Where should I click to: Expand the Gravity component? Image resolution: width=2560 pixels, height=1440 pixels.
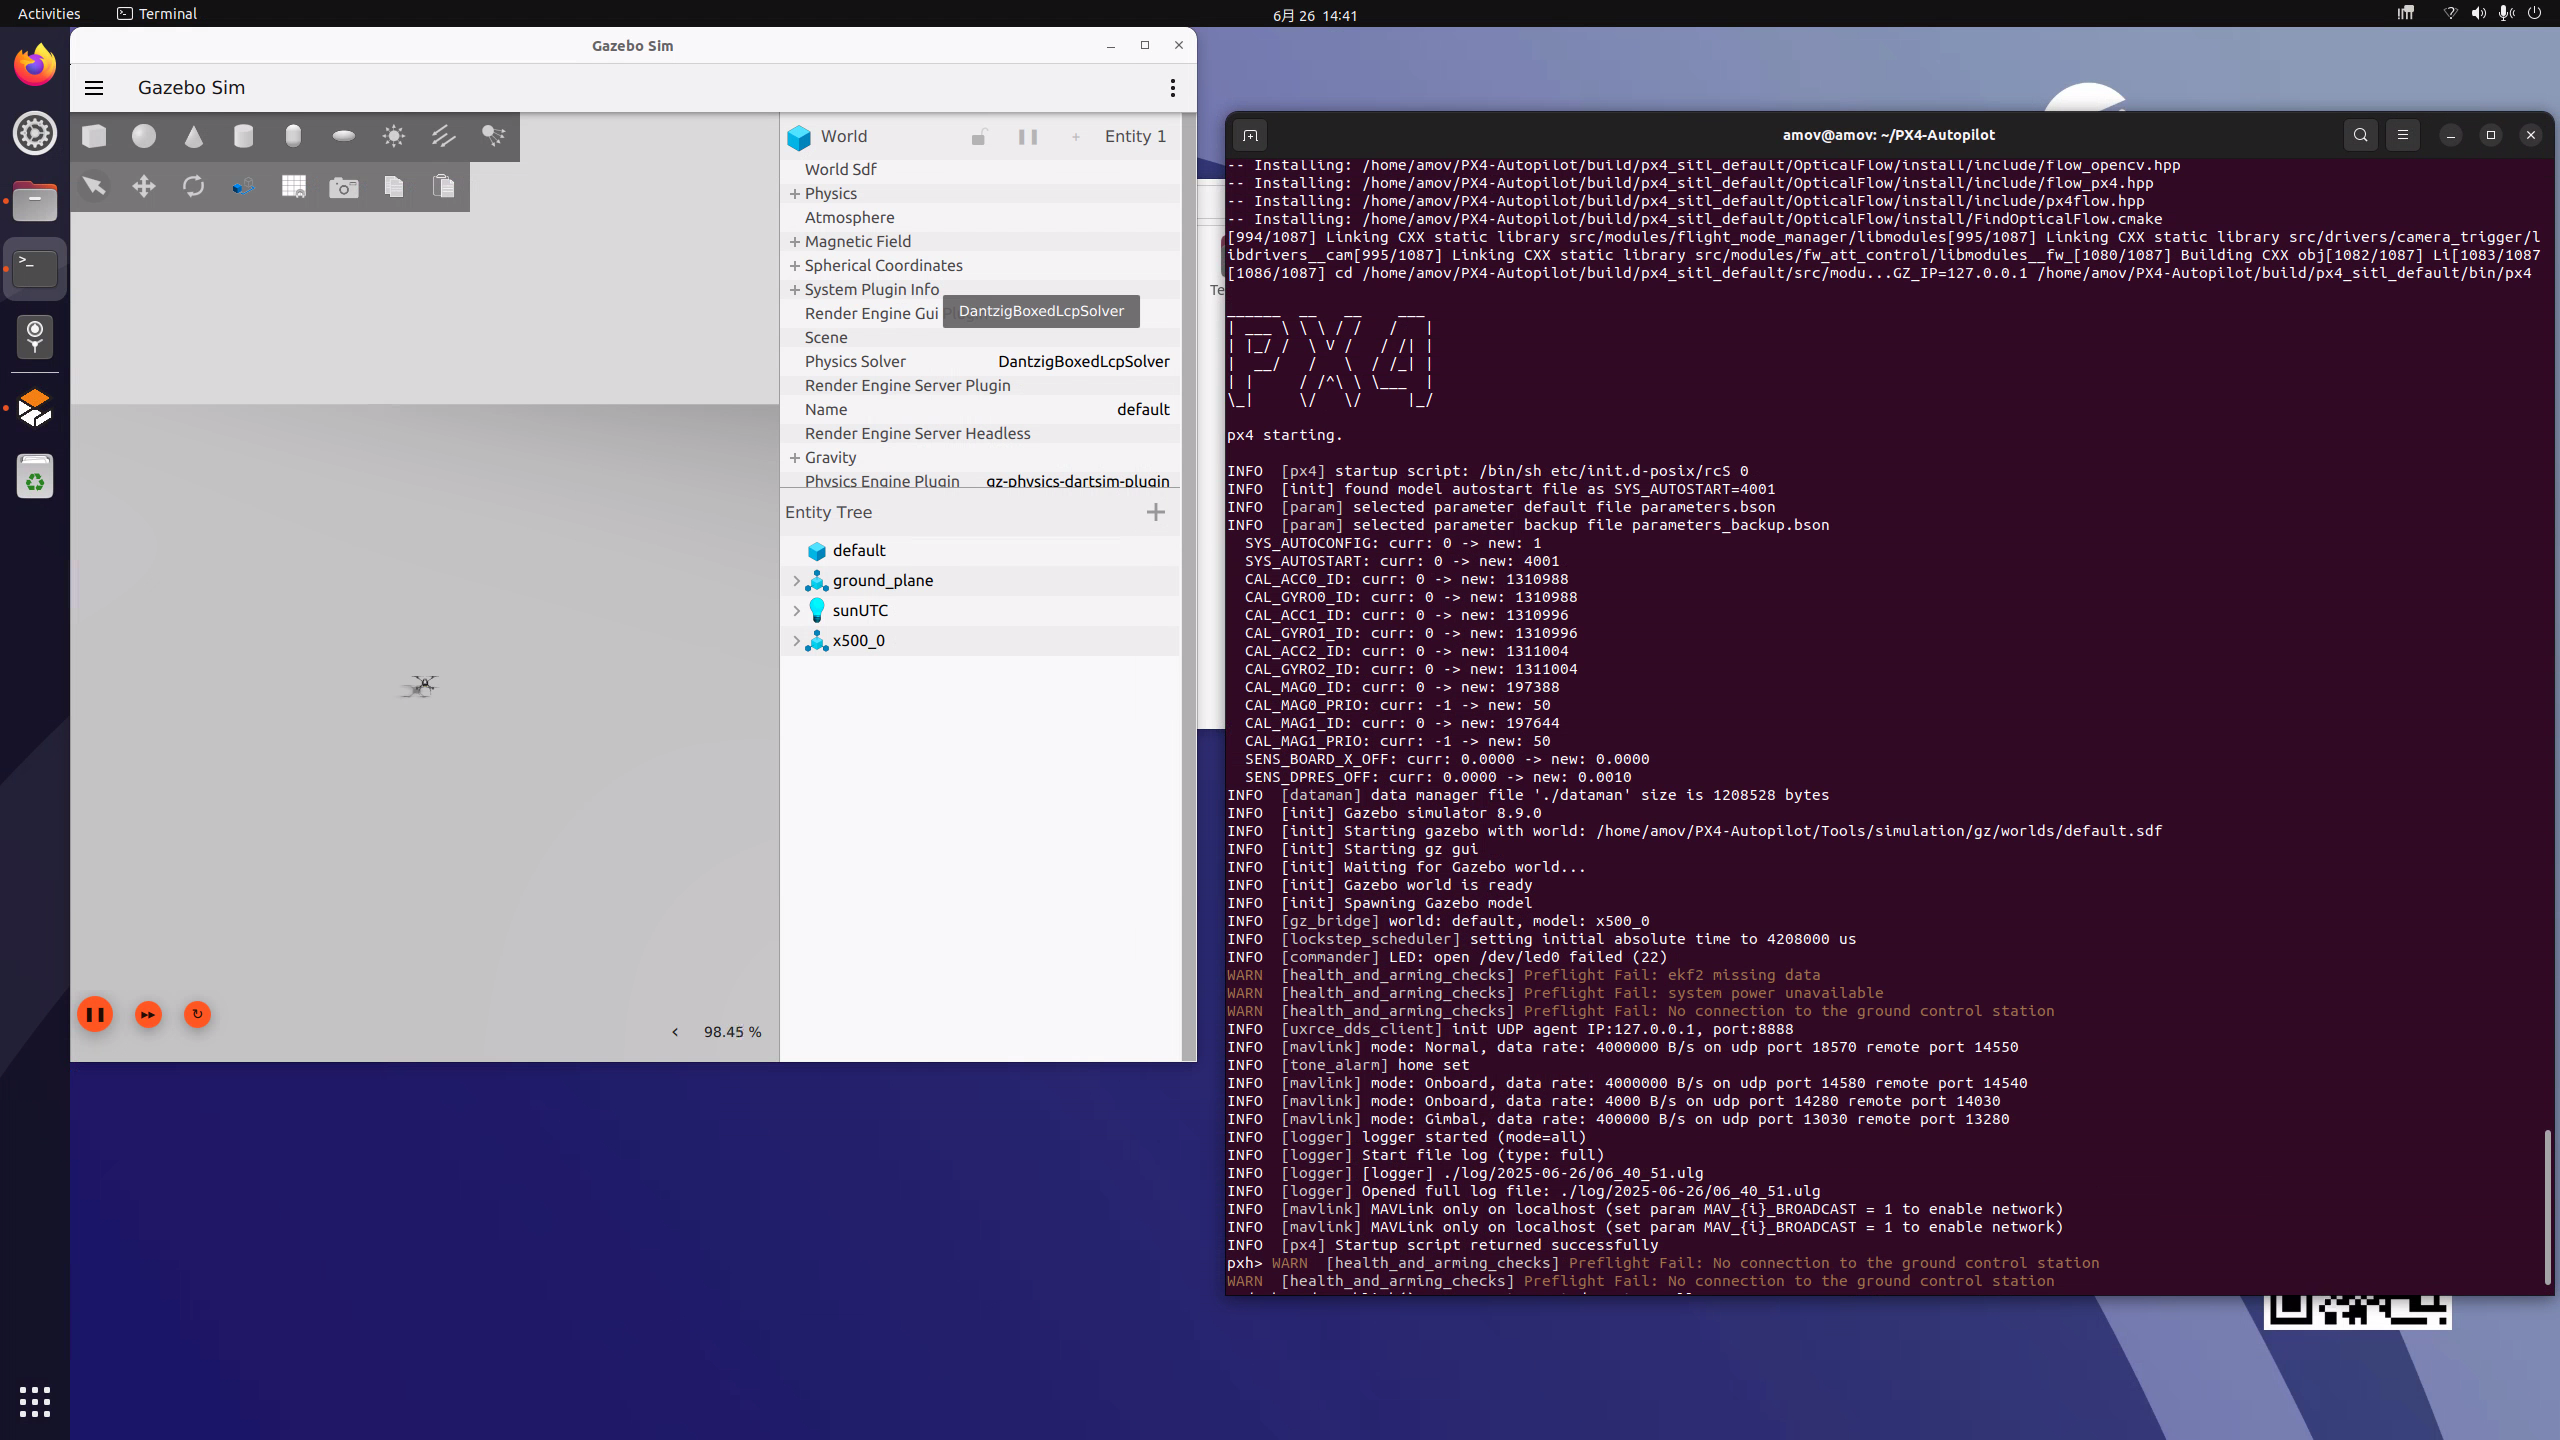point(795,458)
